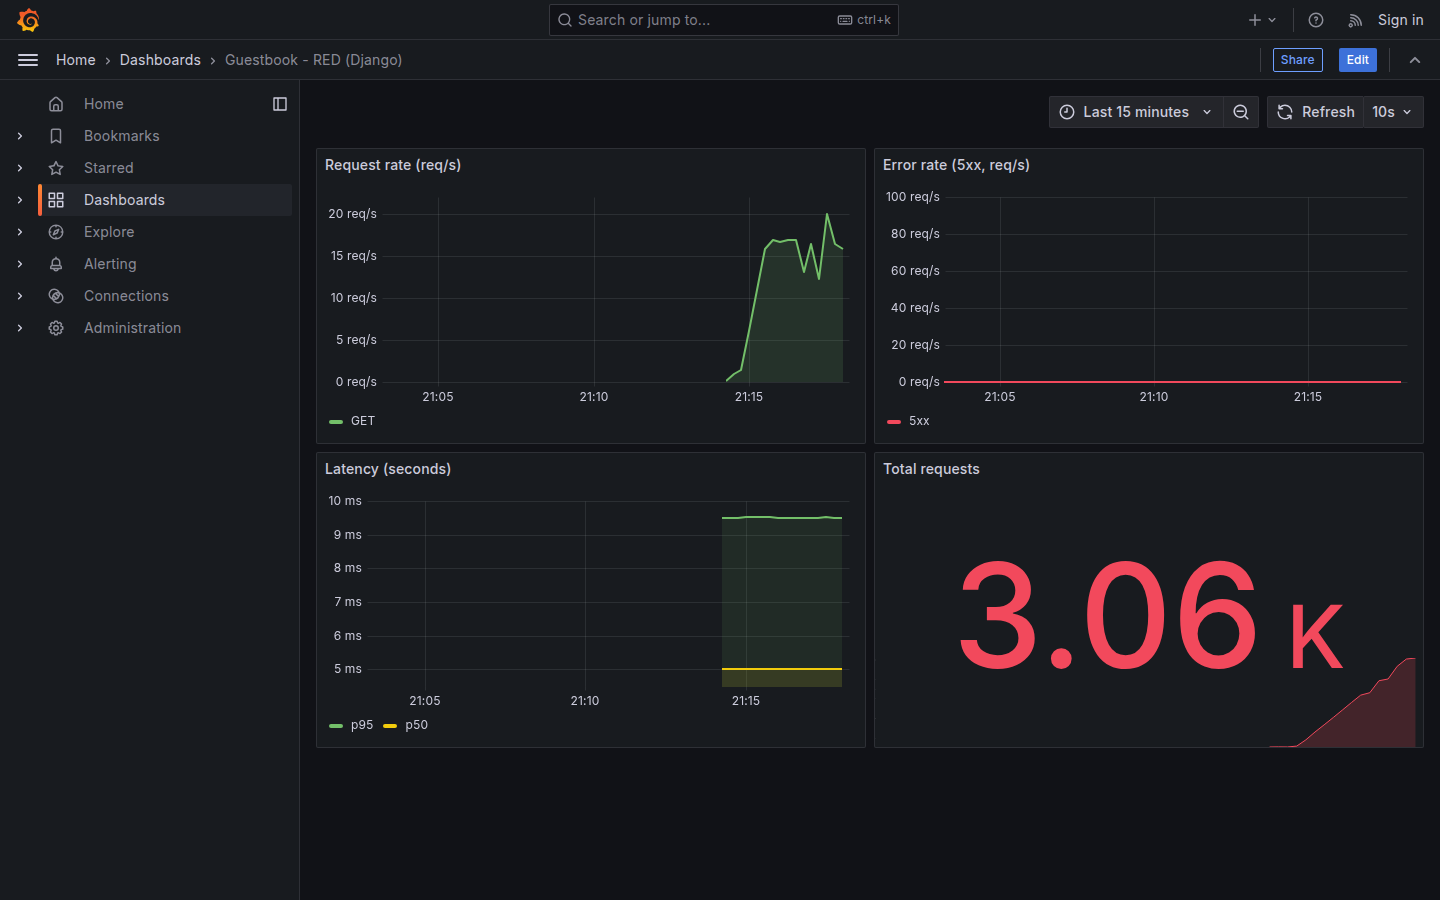Screen dimensions: 1440x900
Task: Toggle the p50 series in legend
Action: pos(417,725)
